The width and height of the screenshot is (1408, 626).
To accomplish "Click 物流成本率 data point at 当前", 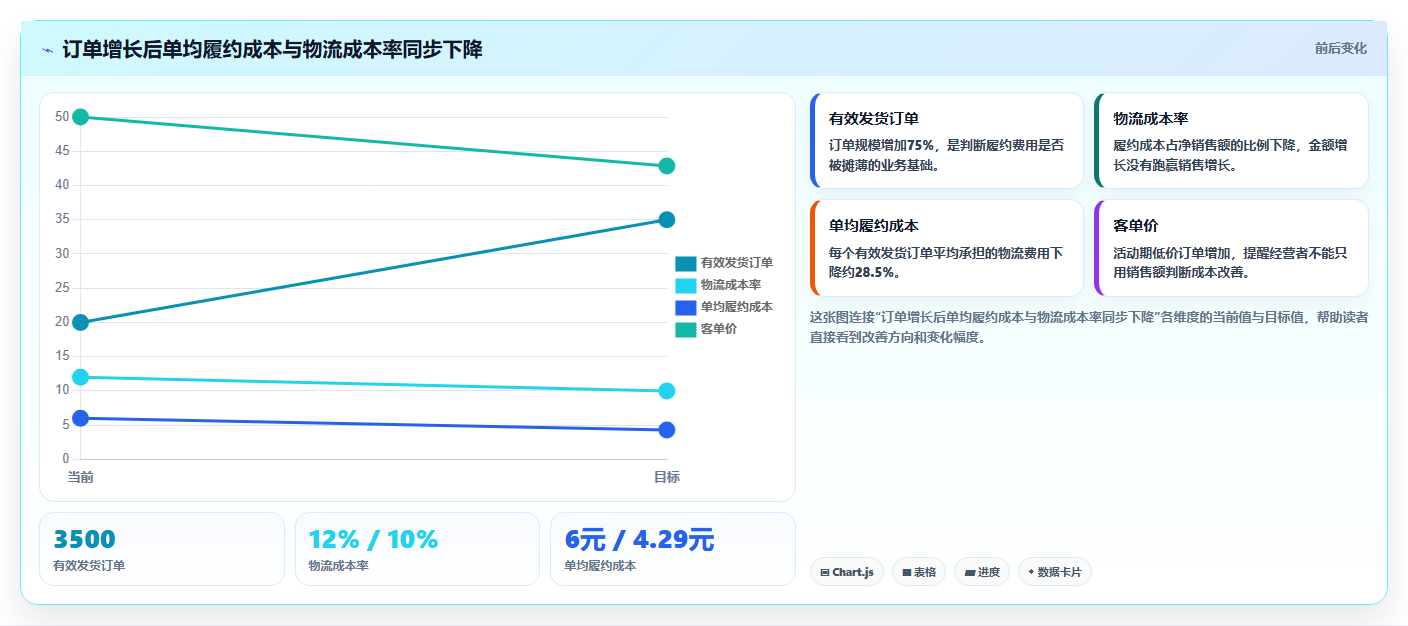I will [x=81, y=377].
